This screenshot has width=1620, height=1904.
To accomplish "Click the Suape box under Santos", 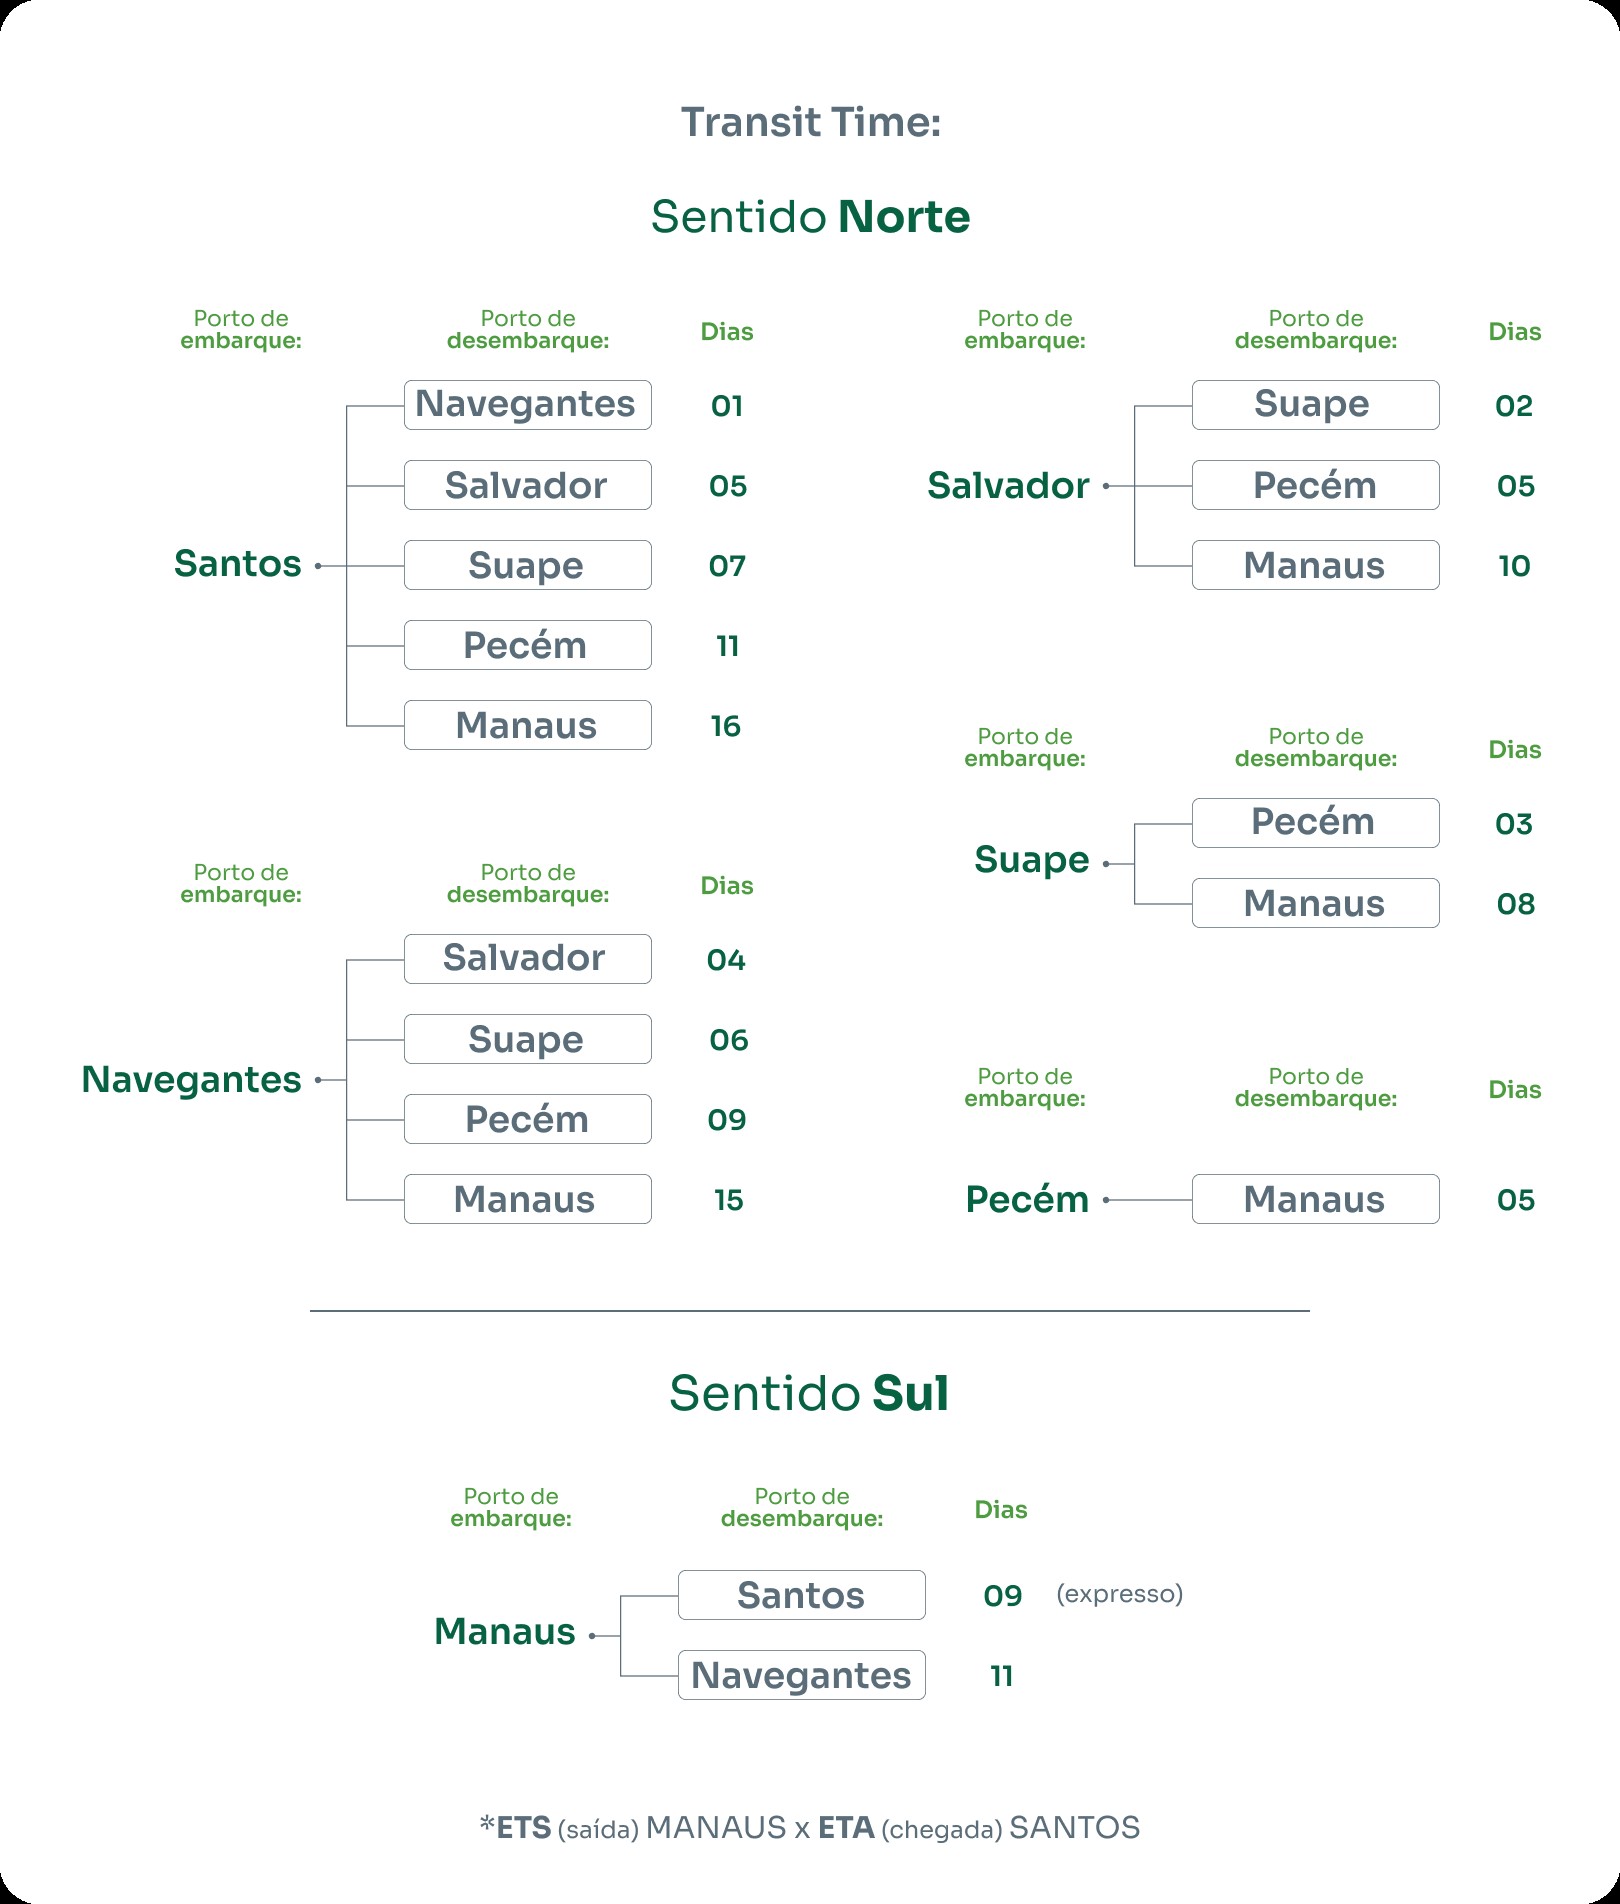I will tap(528, 565).
